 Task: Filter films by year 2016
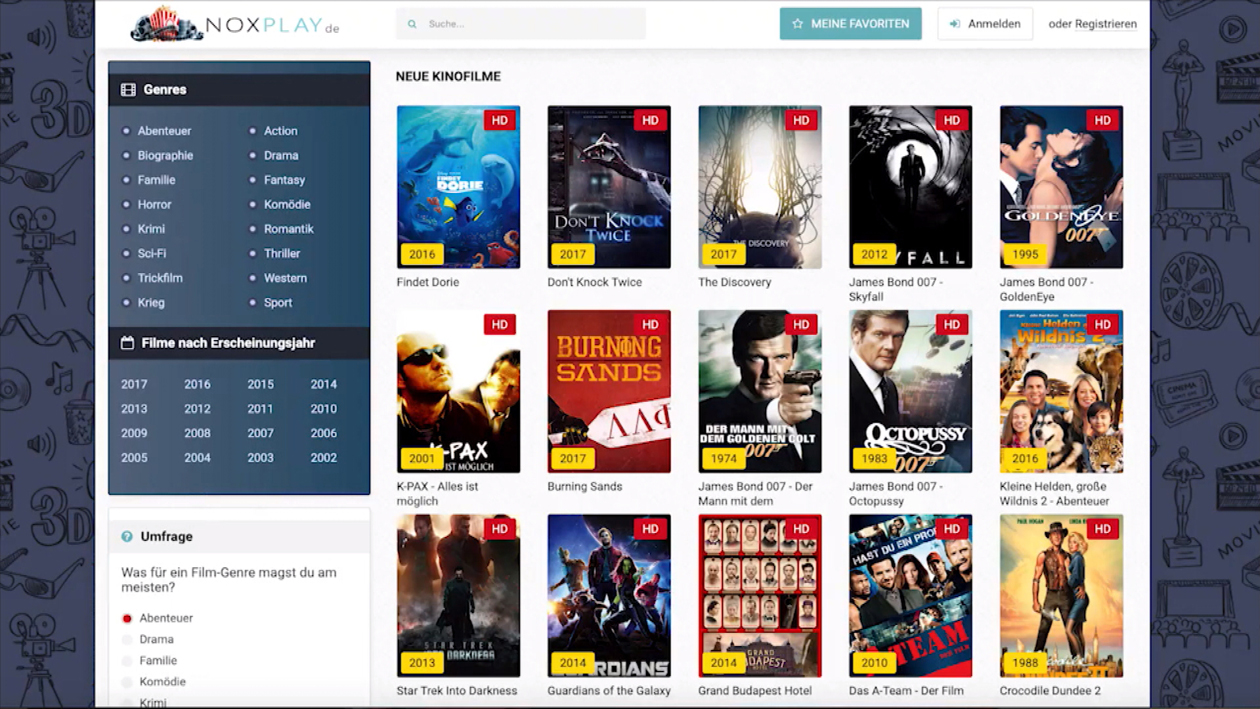click(x=197, y=384)
